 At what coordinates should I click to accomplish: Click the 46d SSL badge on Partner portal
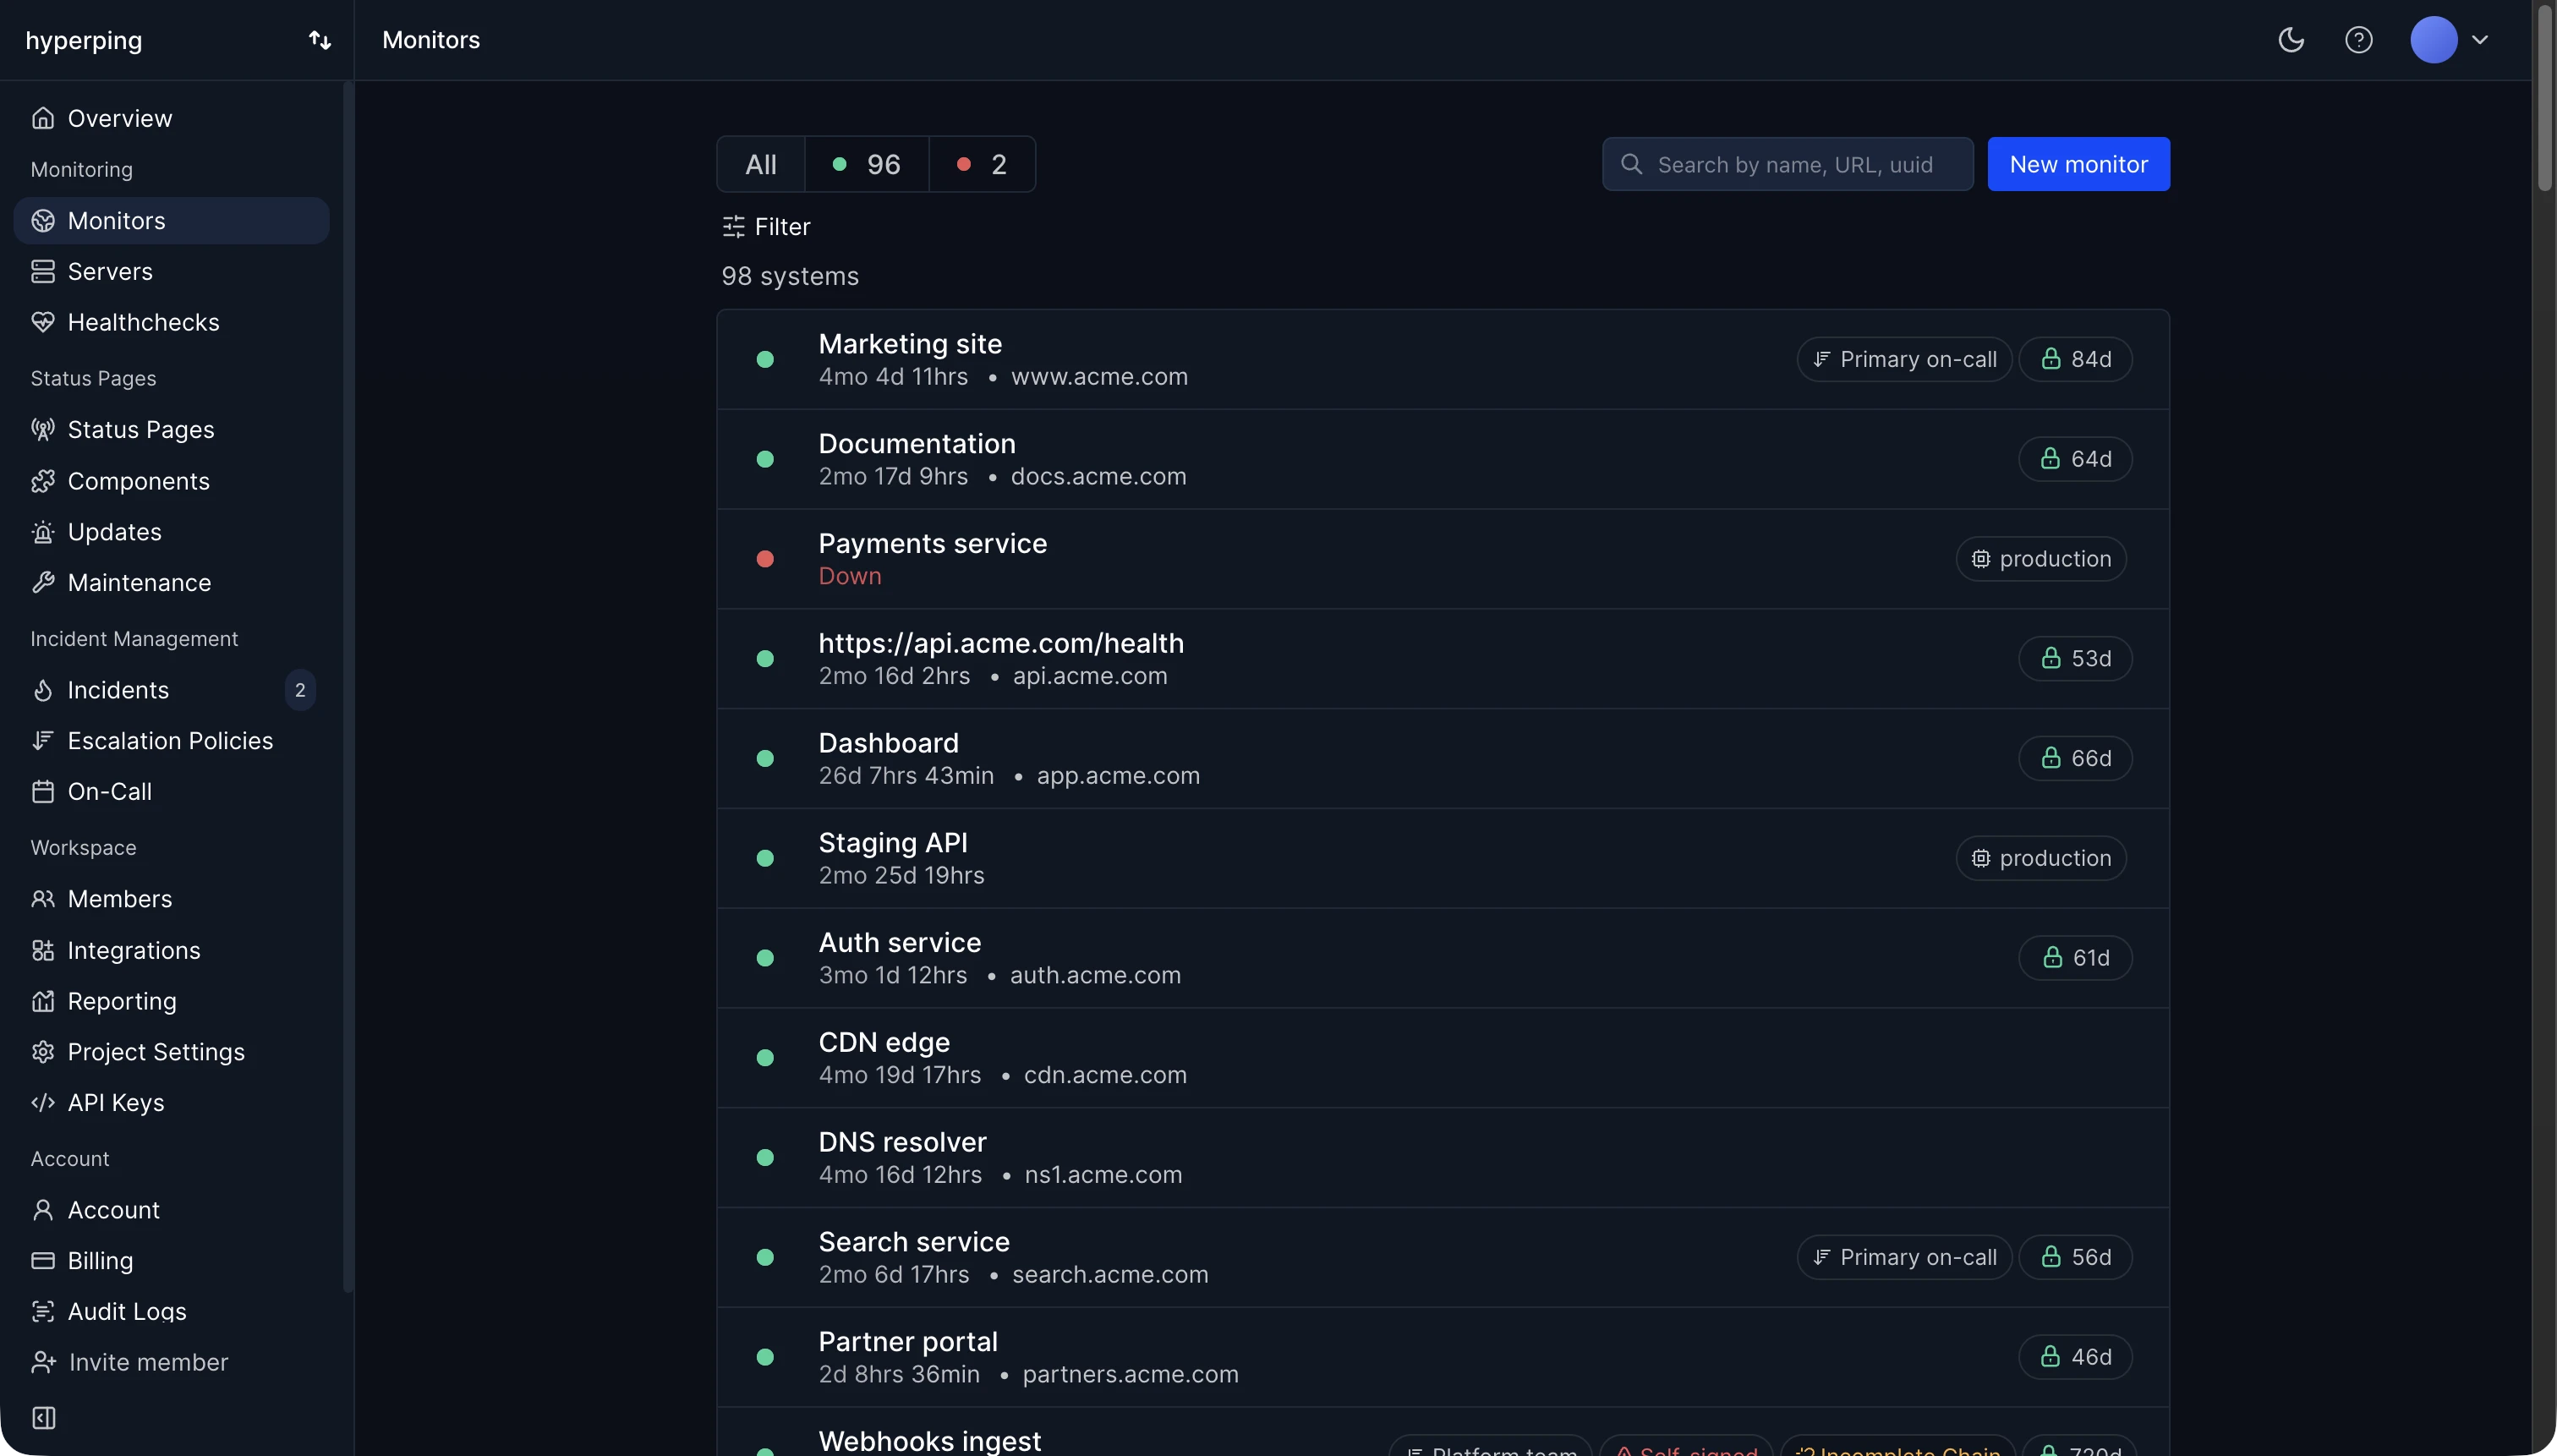point(2075,1357)
